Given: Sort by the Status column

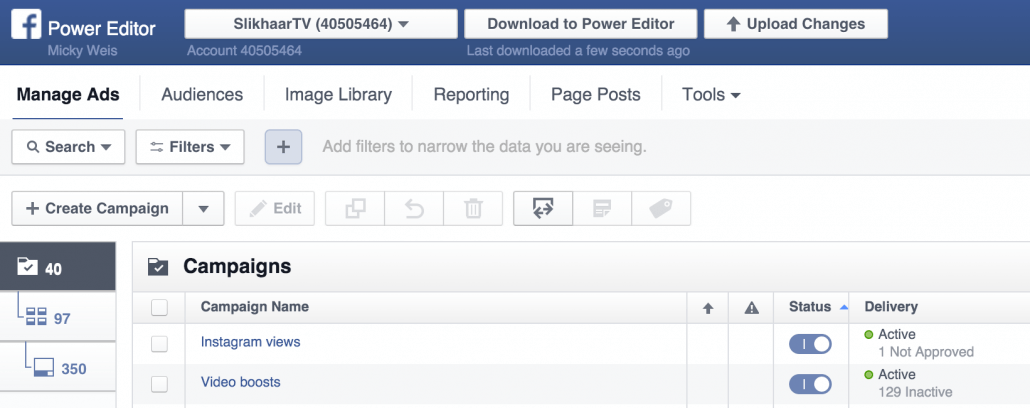Looking at the screenshot, I should click(811, 307).
